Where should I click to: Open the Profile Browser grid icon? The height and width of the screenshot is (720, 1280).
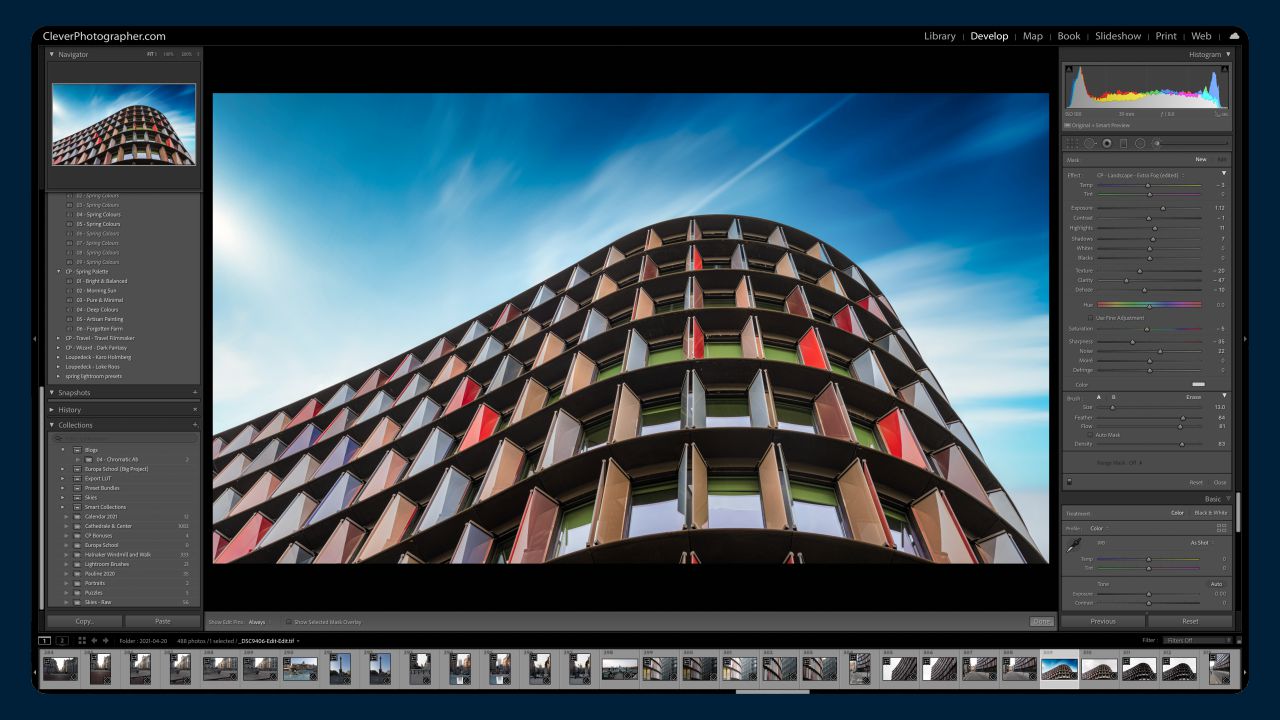tap(1221, 527)
